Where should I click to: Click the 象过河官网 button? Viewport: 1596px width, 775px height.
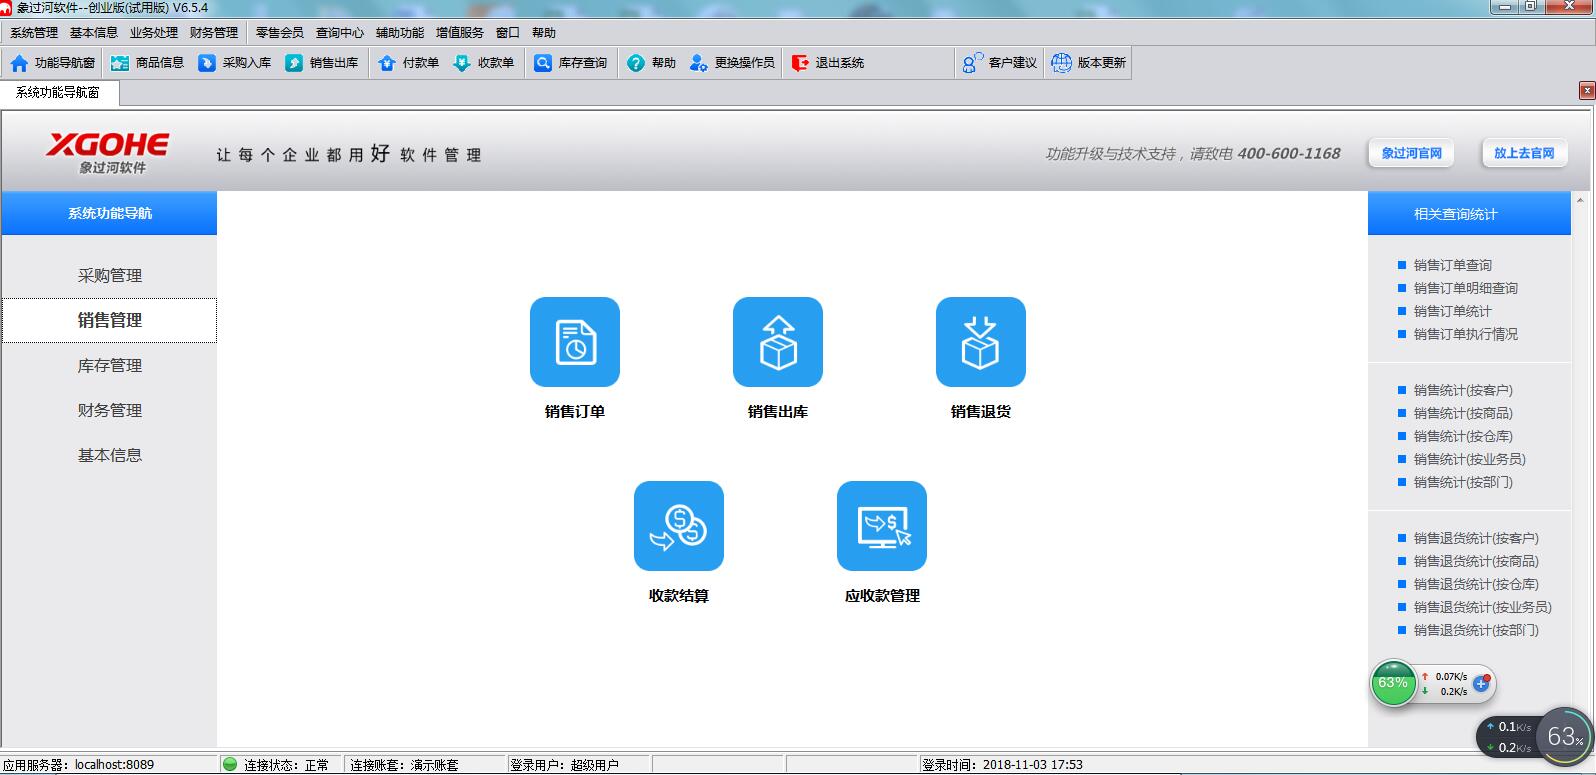tap(1411, 154)
